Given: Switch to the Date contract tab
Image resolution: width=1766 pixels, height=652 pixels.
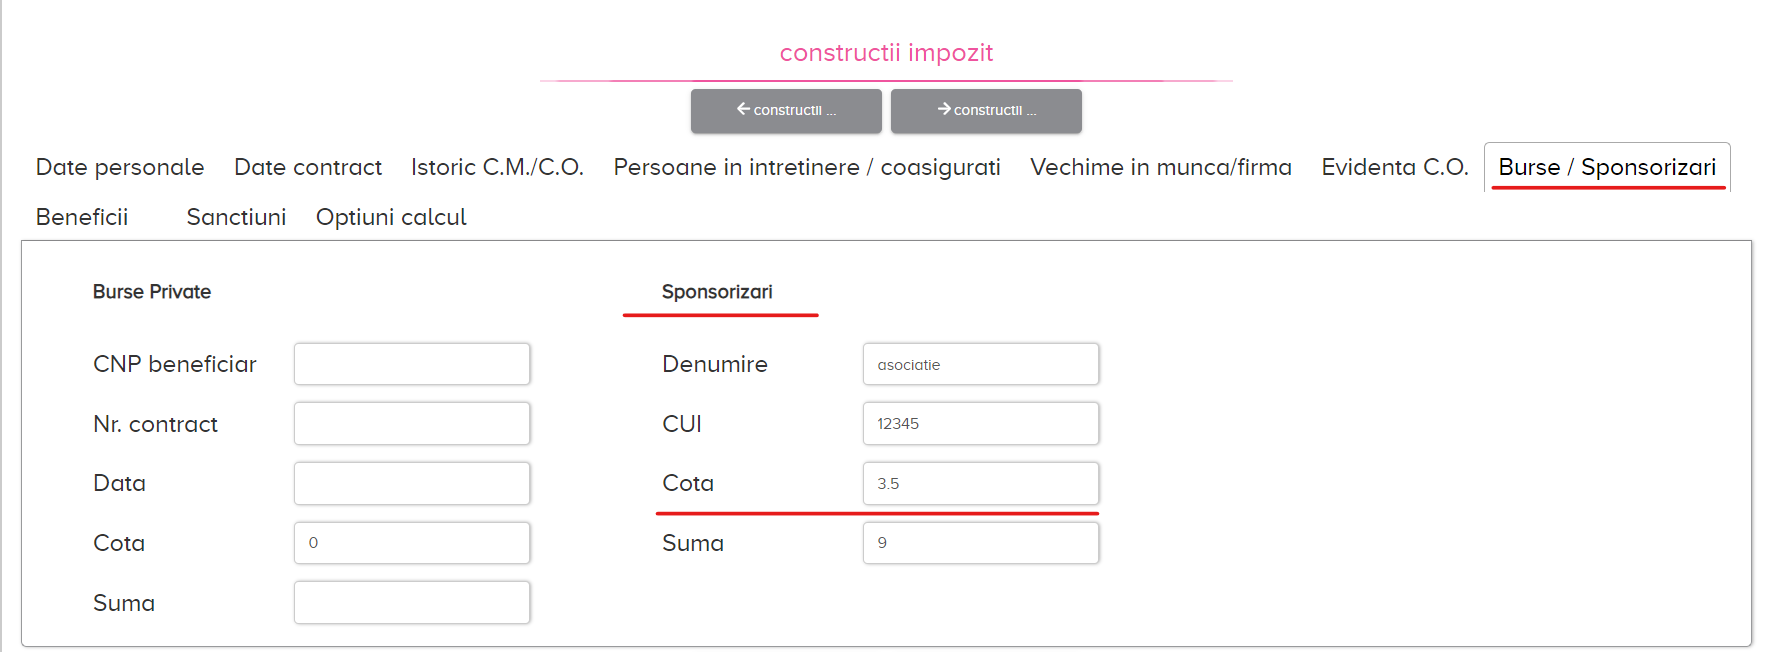Looking at the screenshot, I should tap(308, 167).
